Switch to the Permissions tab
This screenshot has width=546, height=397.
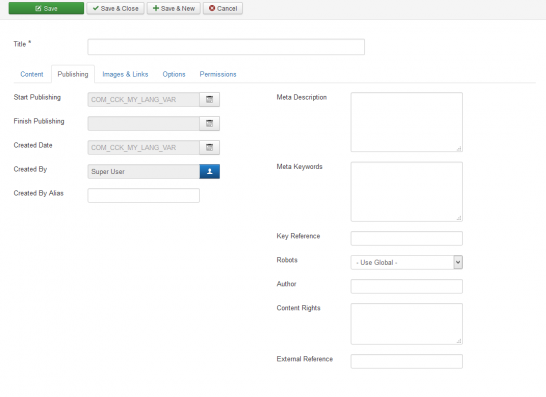click(x=218, y=74)
